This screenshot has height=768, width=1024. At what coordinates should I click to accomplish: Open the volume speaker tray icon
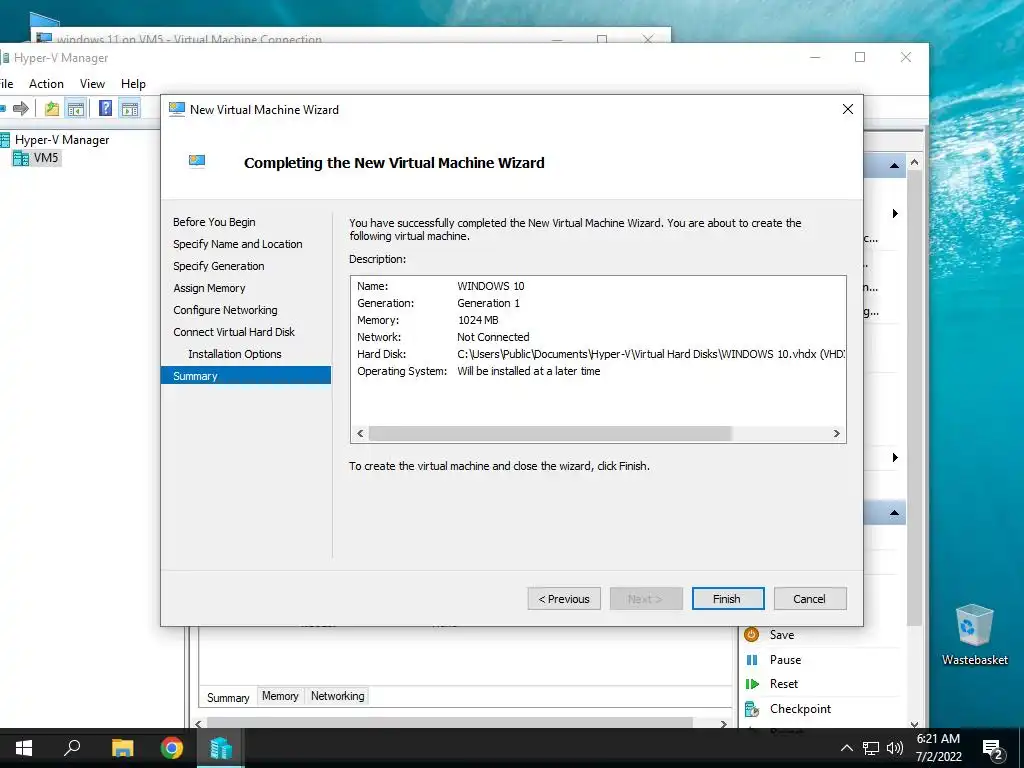click(x=895, y=748)
